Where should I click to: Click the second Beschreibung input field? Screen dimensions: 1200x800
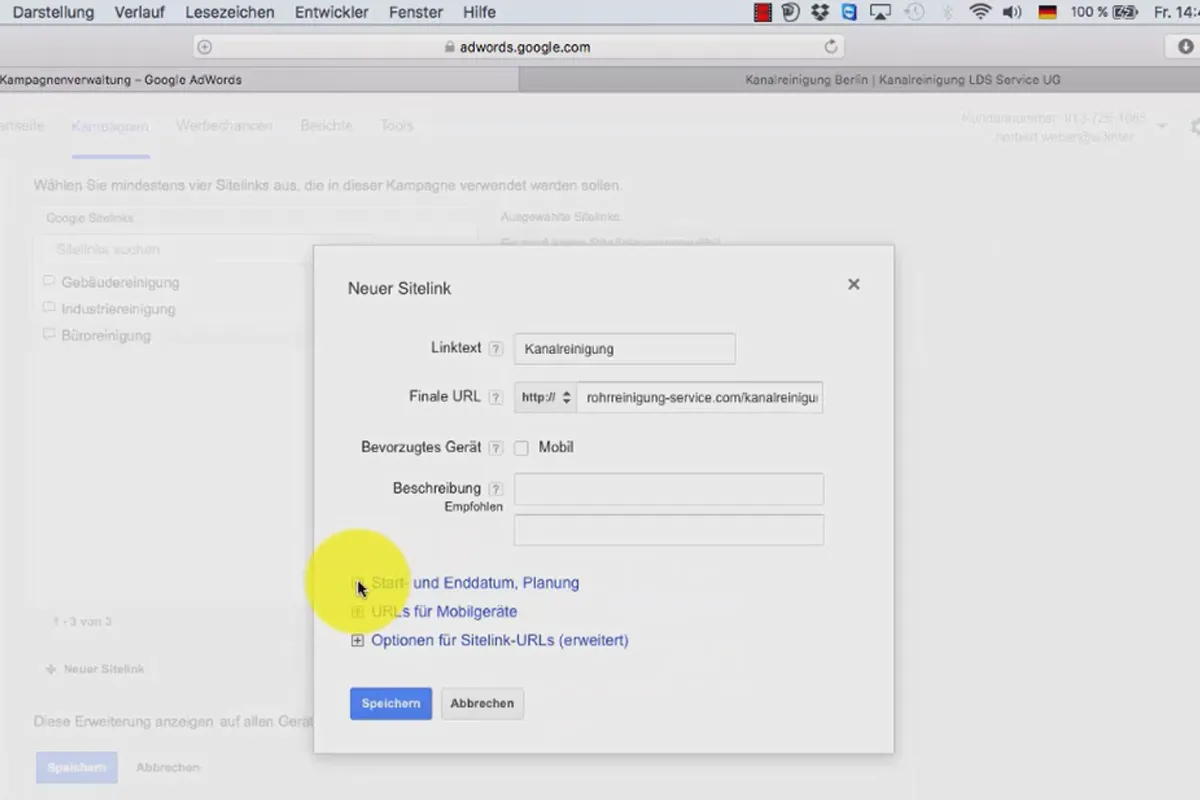point(669,530)
